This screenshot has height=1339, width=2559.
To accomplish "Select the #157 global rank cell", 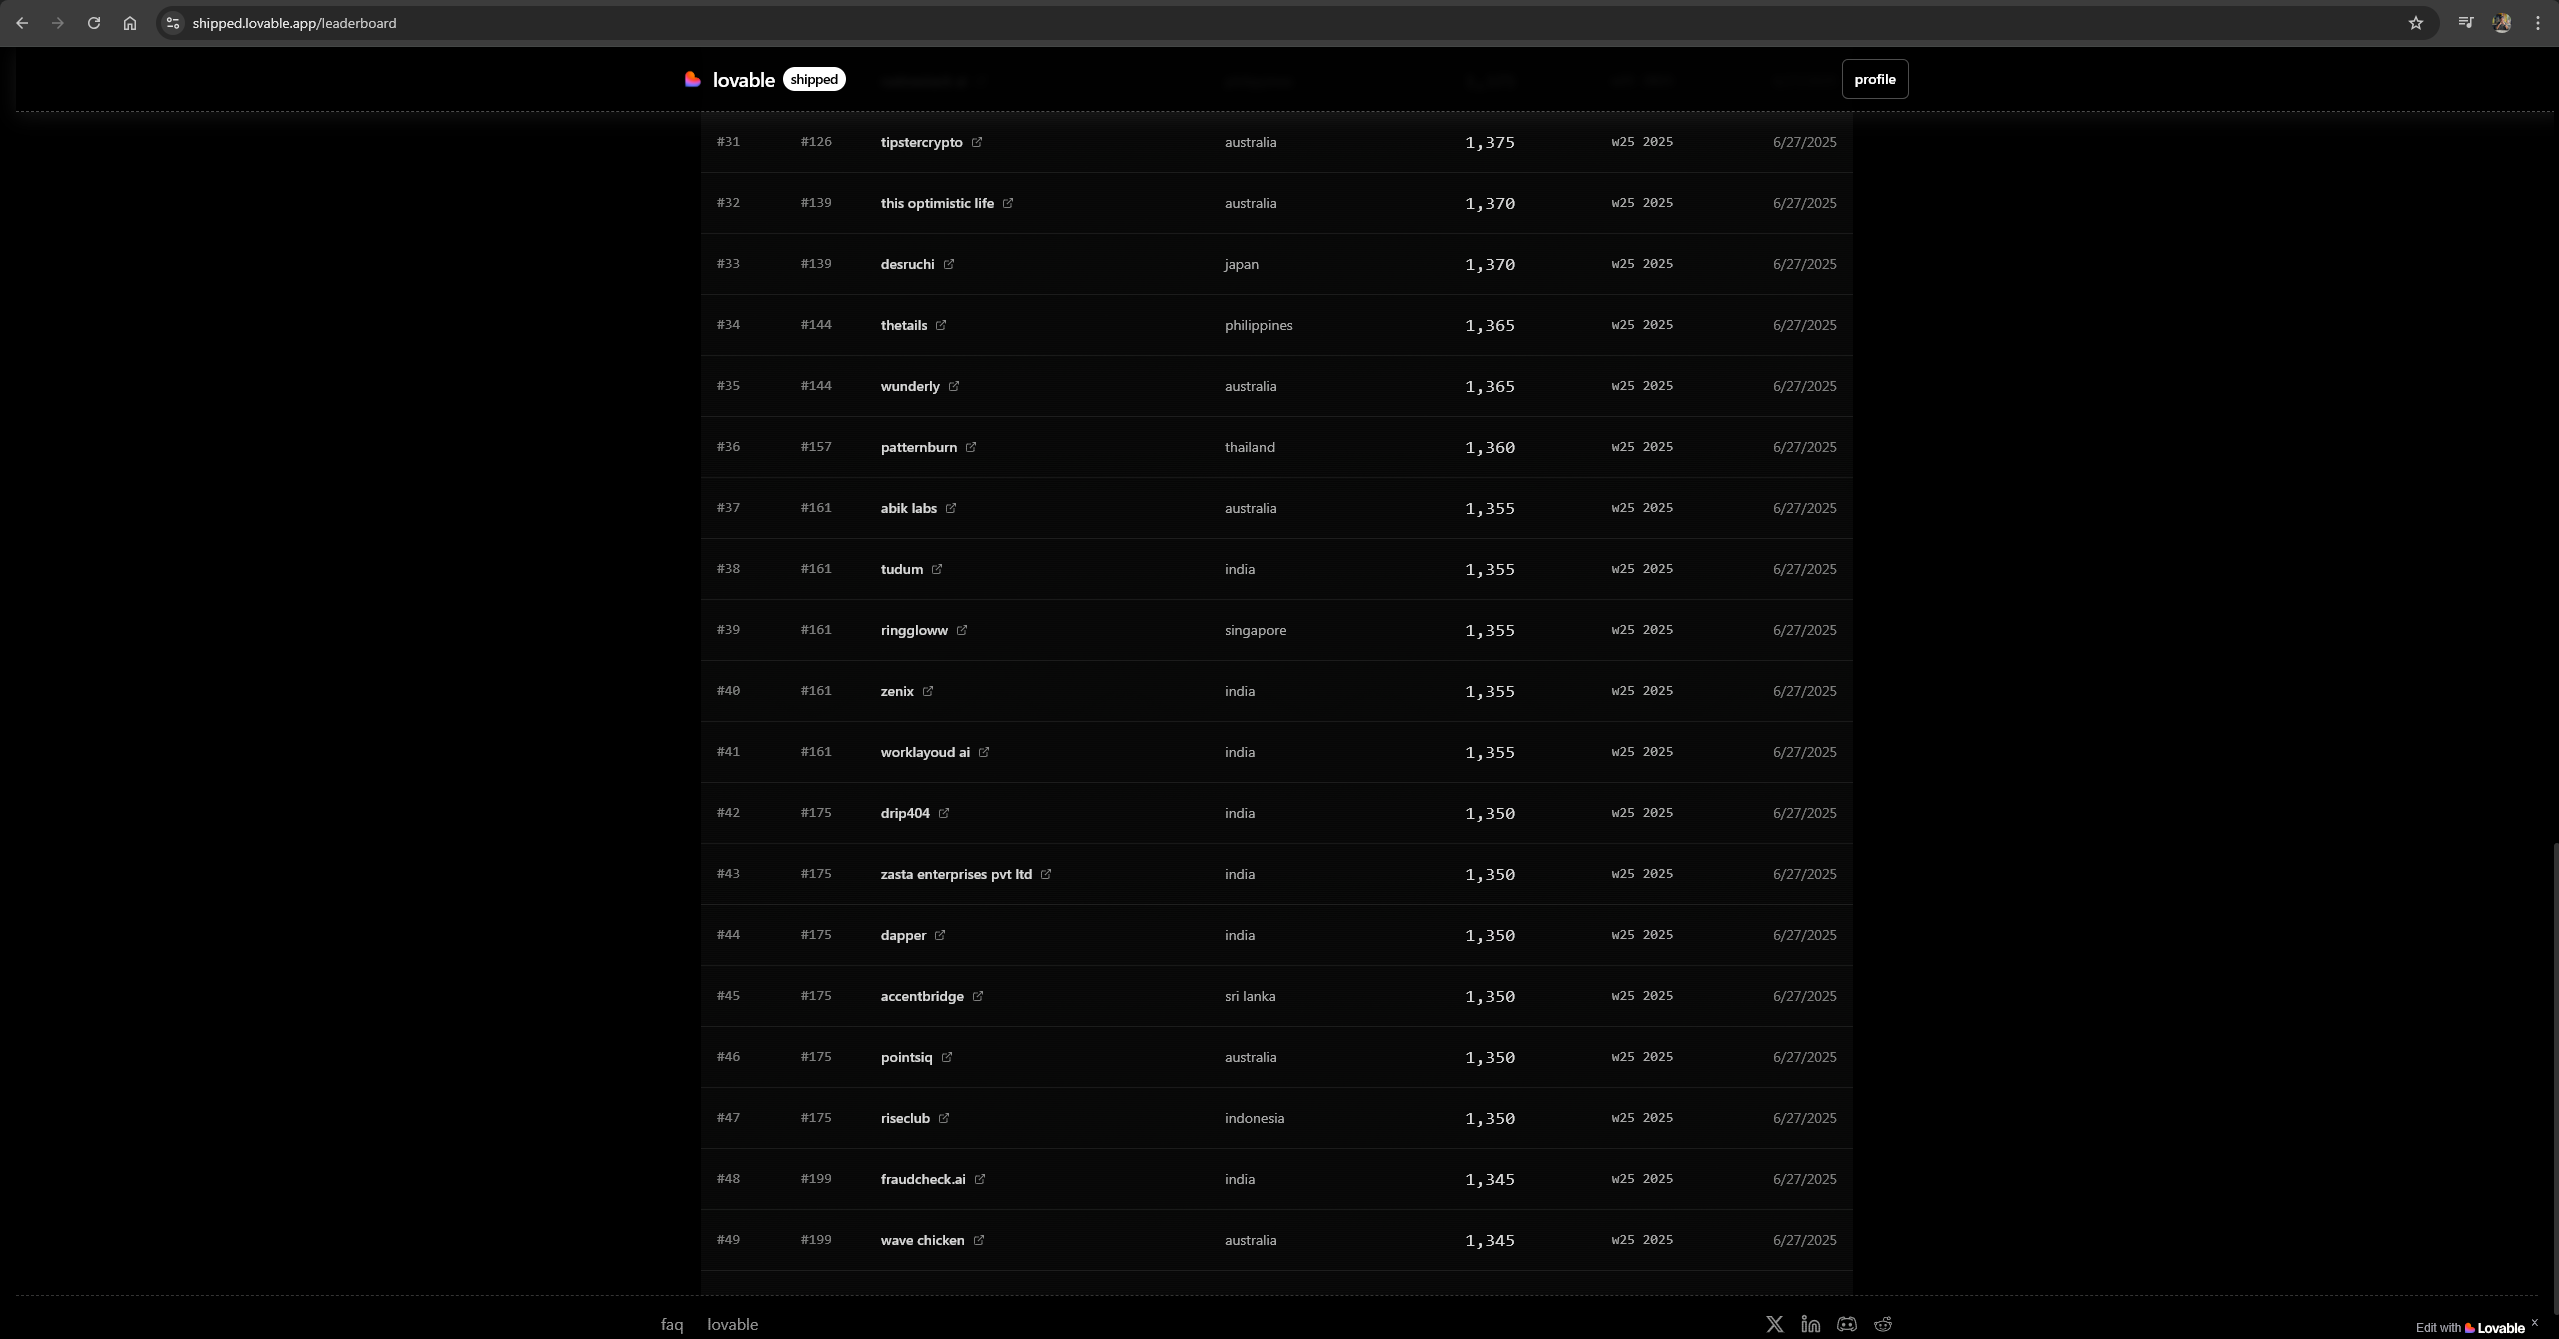I will tap(816, 447).
